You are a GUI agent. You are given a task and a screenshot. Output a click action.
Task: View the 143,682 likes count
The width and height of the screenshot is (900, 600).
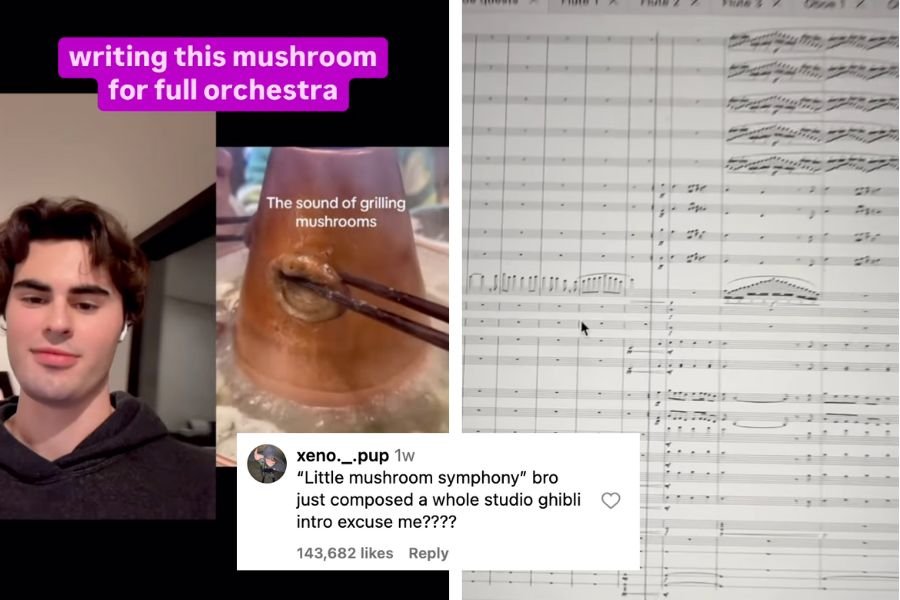tap(344, 553)
